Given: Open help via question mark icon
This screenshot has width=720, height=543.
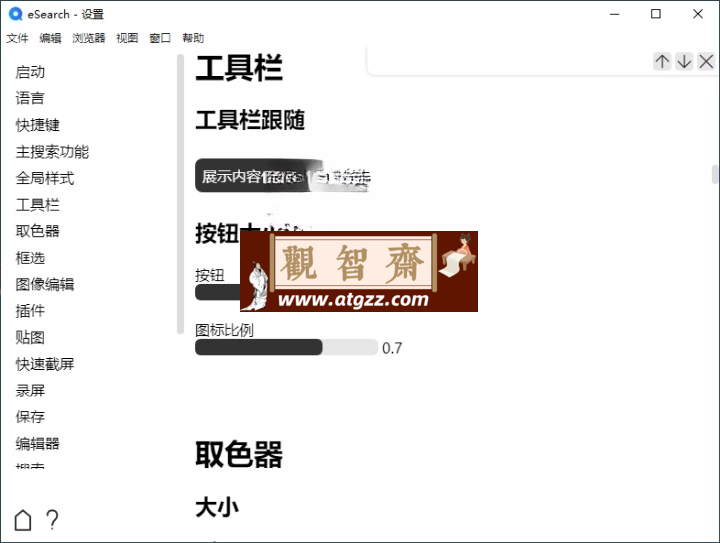Looking at the screenshot, I should (x=52, y=520).
